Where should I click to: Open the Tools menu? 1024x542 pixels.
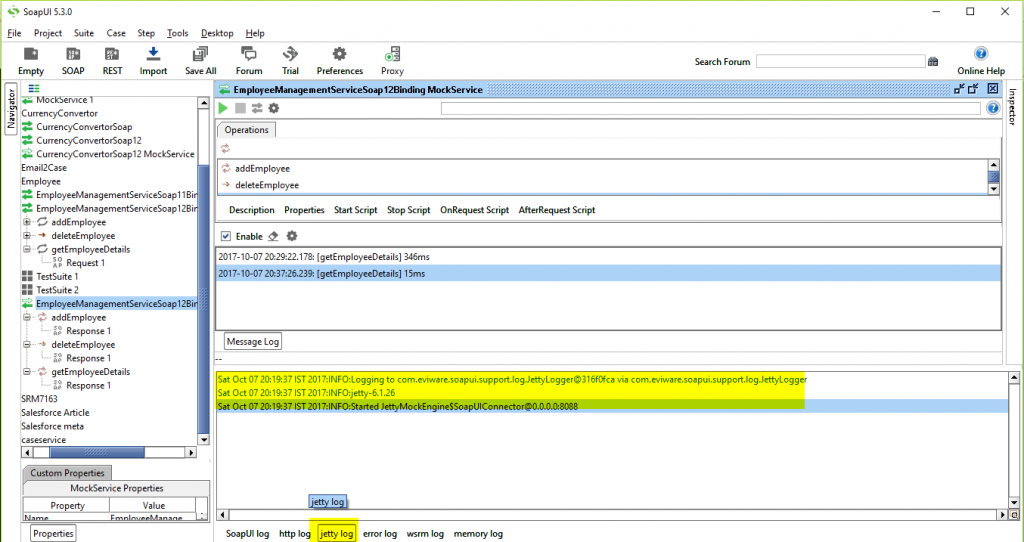pos(177,33)
